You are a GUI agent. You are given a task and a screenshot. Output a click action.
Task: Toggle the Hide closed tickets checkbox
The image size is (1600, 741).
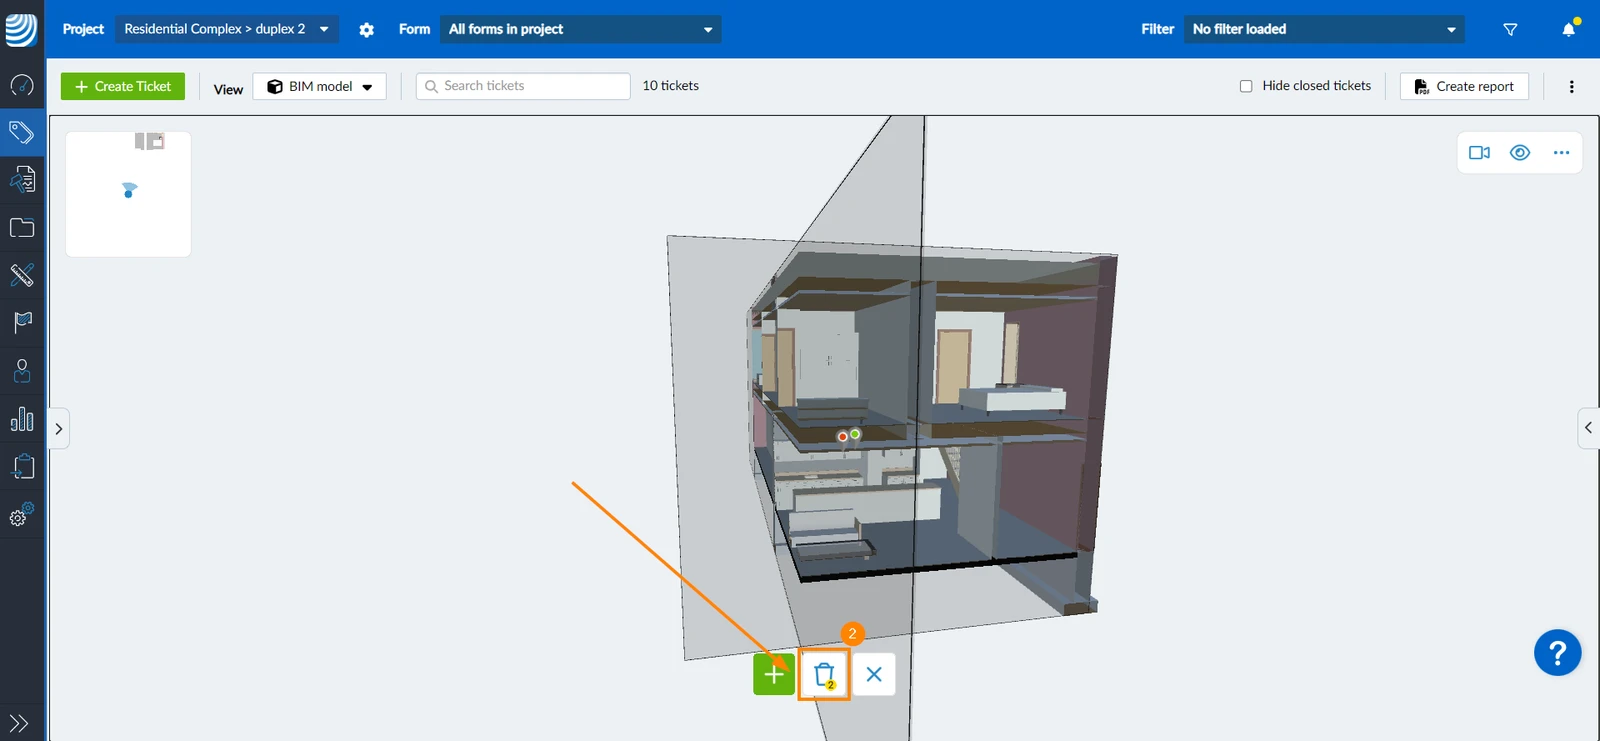click(x=1246, y=86)
